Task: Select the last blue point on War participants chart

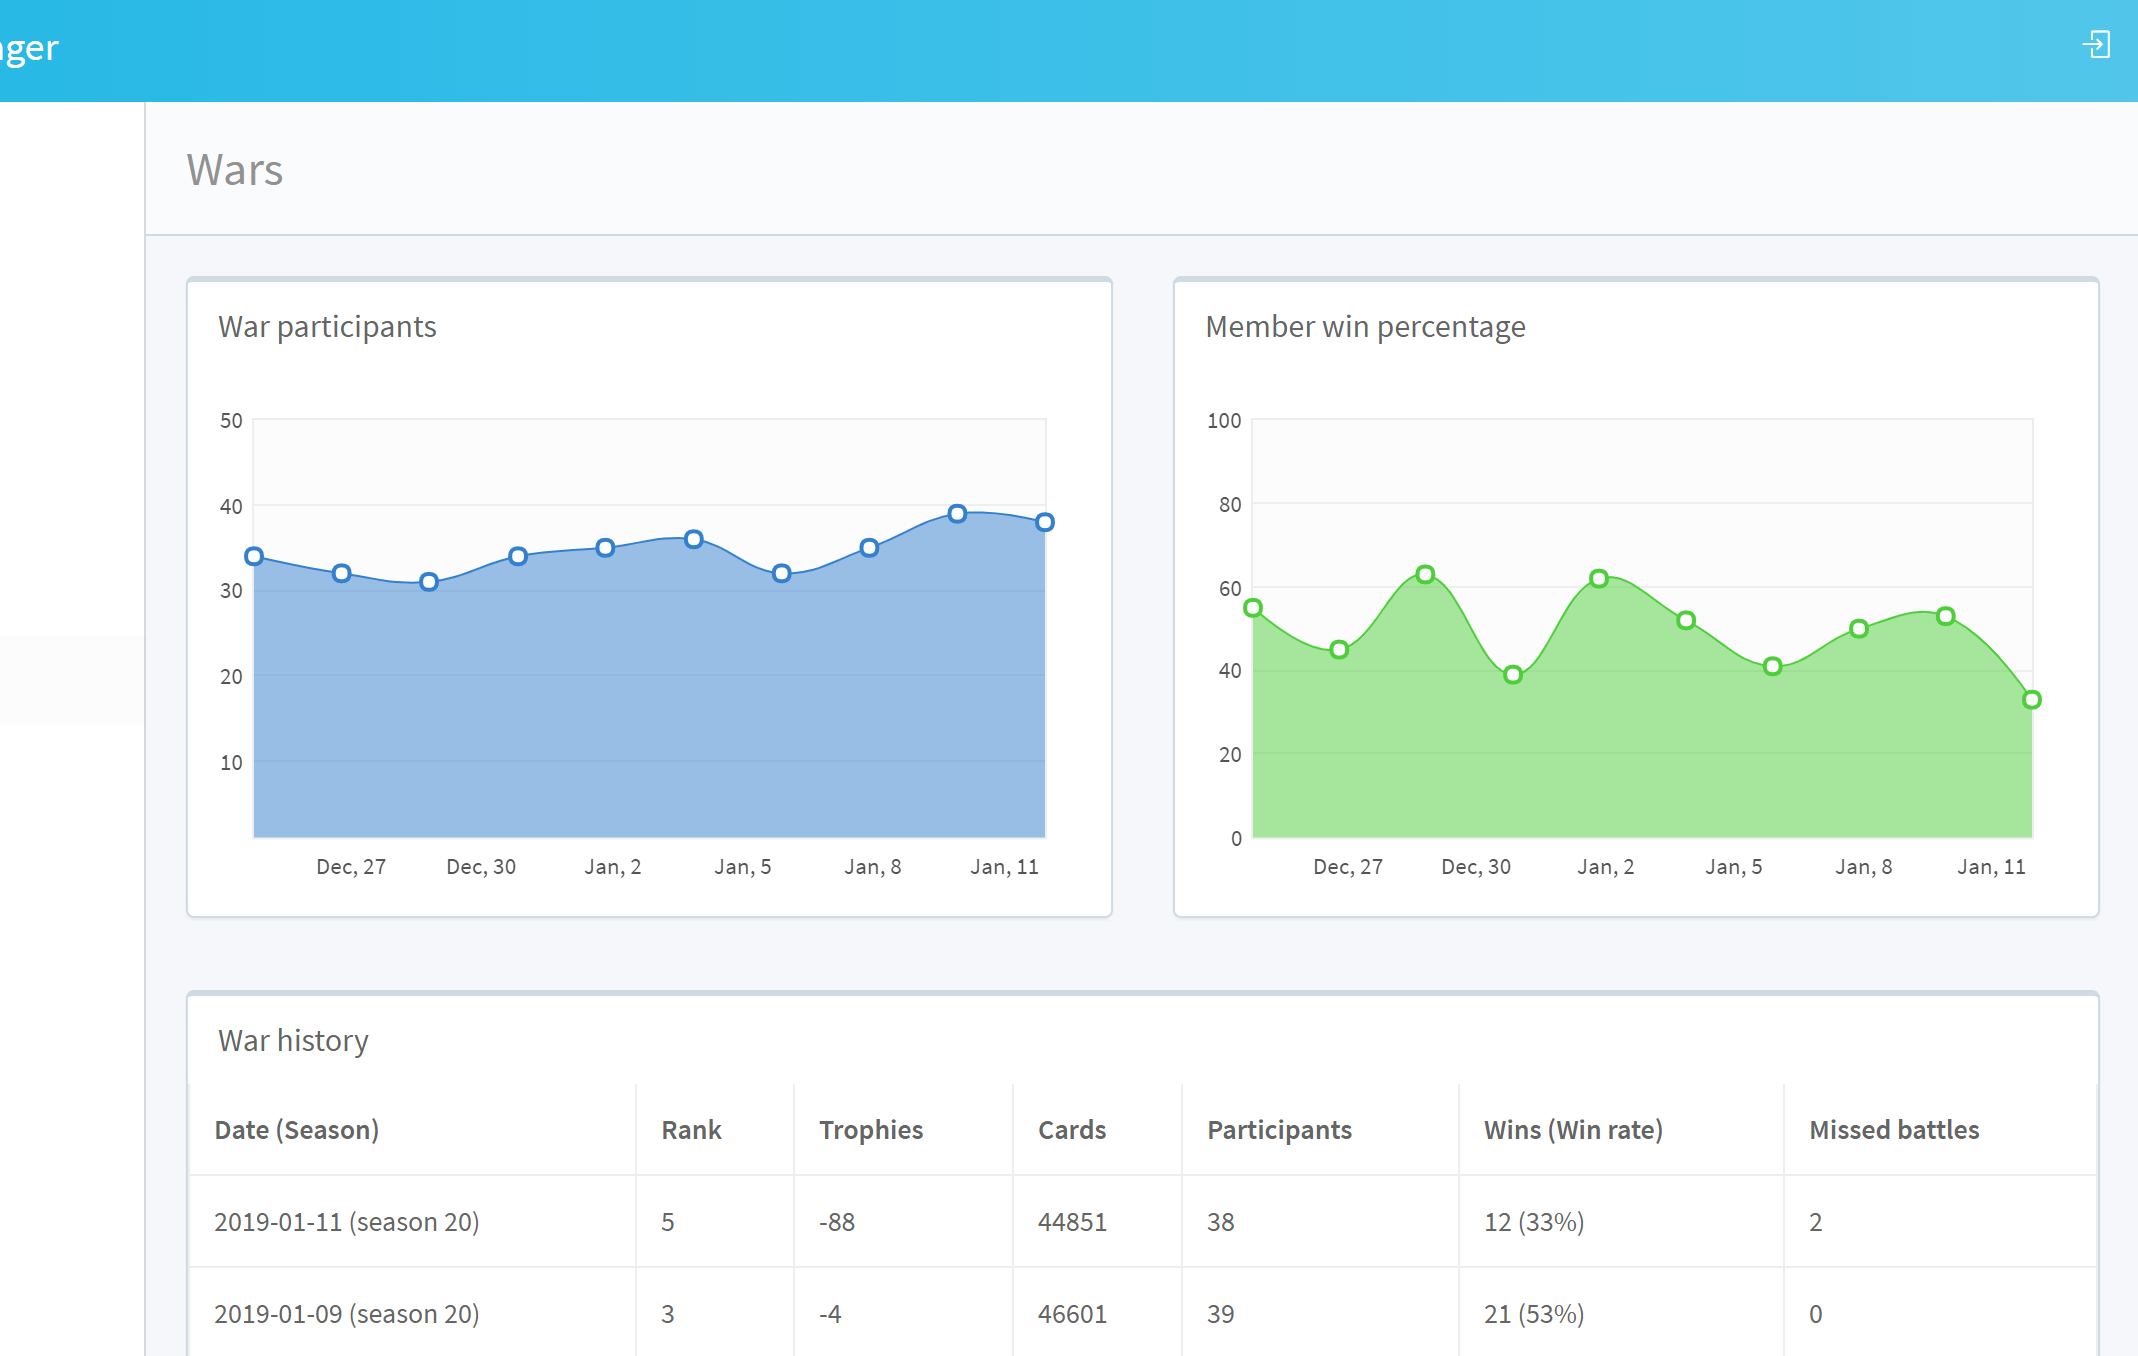Action: click(x=1044, y=522)
